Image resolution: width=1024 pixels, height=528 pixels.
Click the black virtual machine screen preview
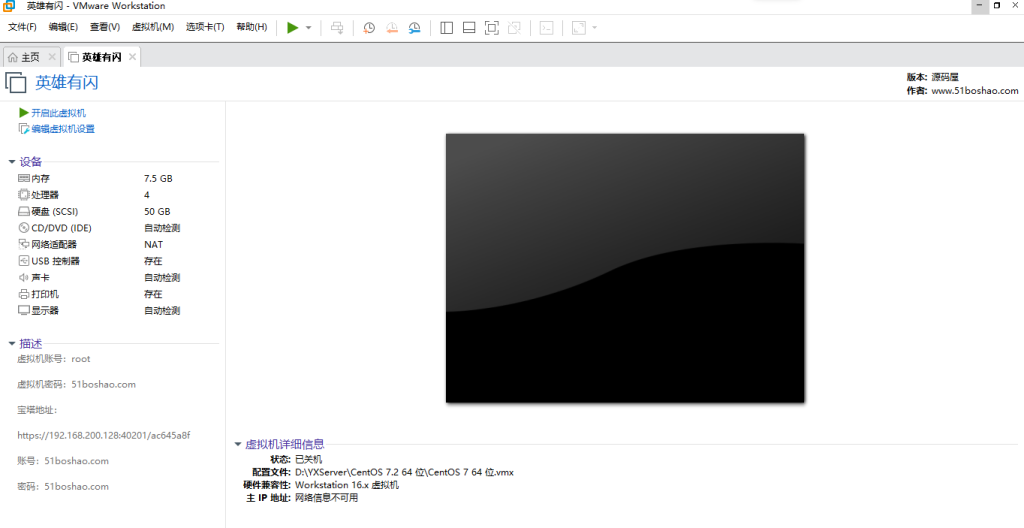625,268
